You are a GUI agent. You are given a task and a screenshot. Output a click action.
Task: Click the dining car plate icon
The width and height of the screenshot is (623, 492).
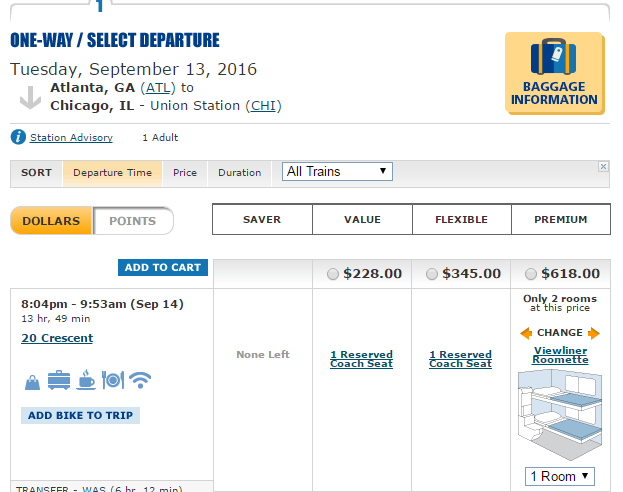click(x=112, y=380)
